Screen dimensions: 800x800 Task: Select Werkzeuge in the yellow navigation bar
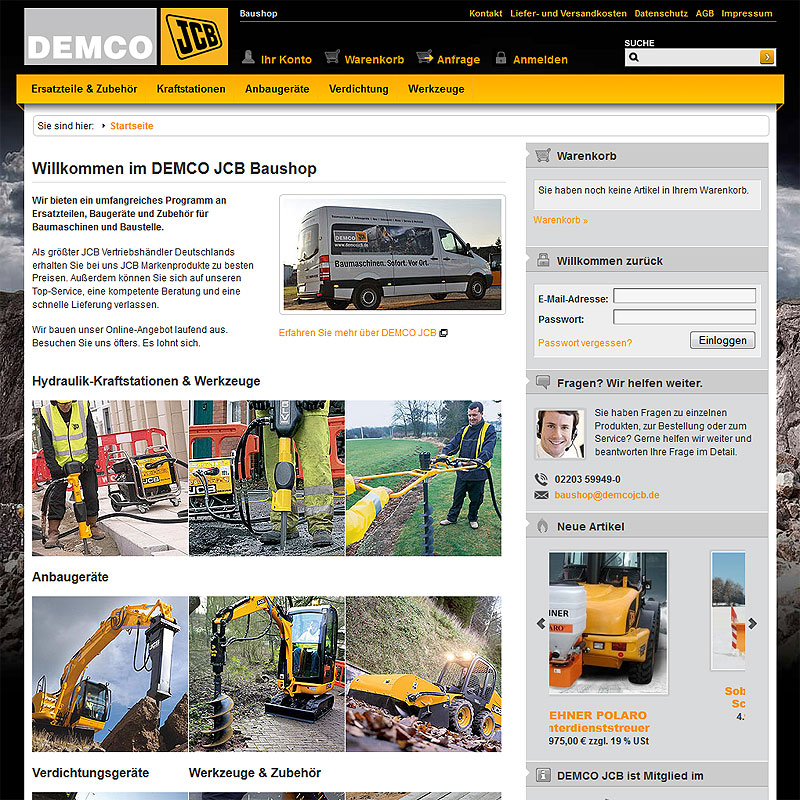click(436, 89)
